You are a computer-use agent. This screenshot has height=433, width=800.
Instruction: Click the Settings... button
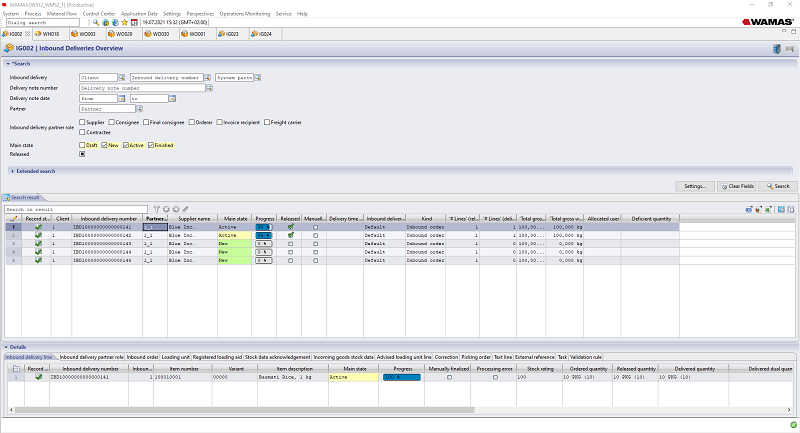pos(695,186)
